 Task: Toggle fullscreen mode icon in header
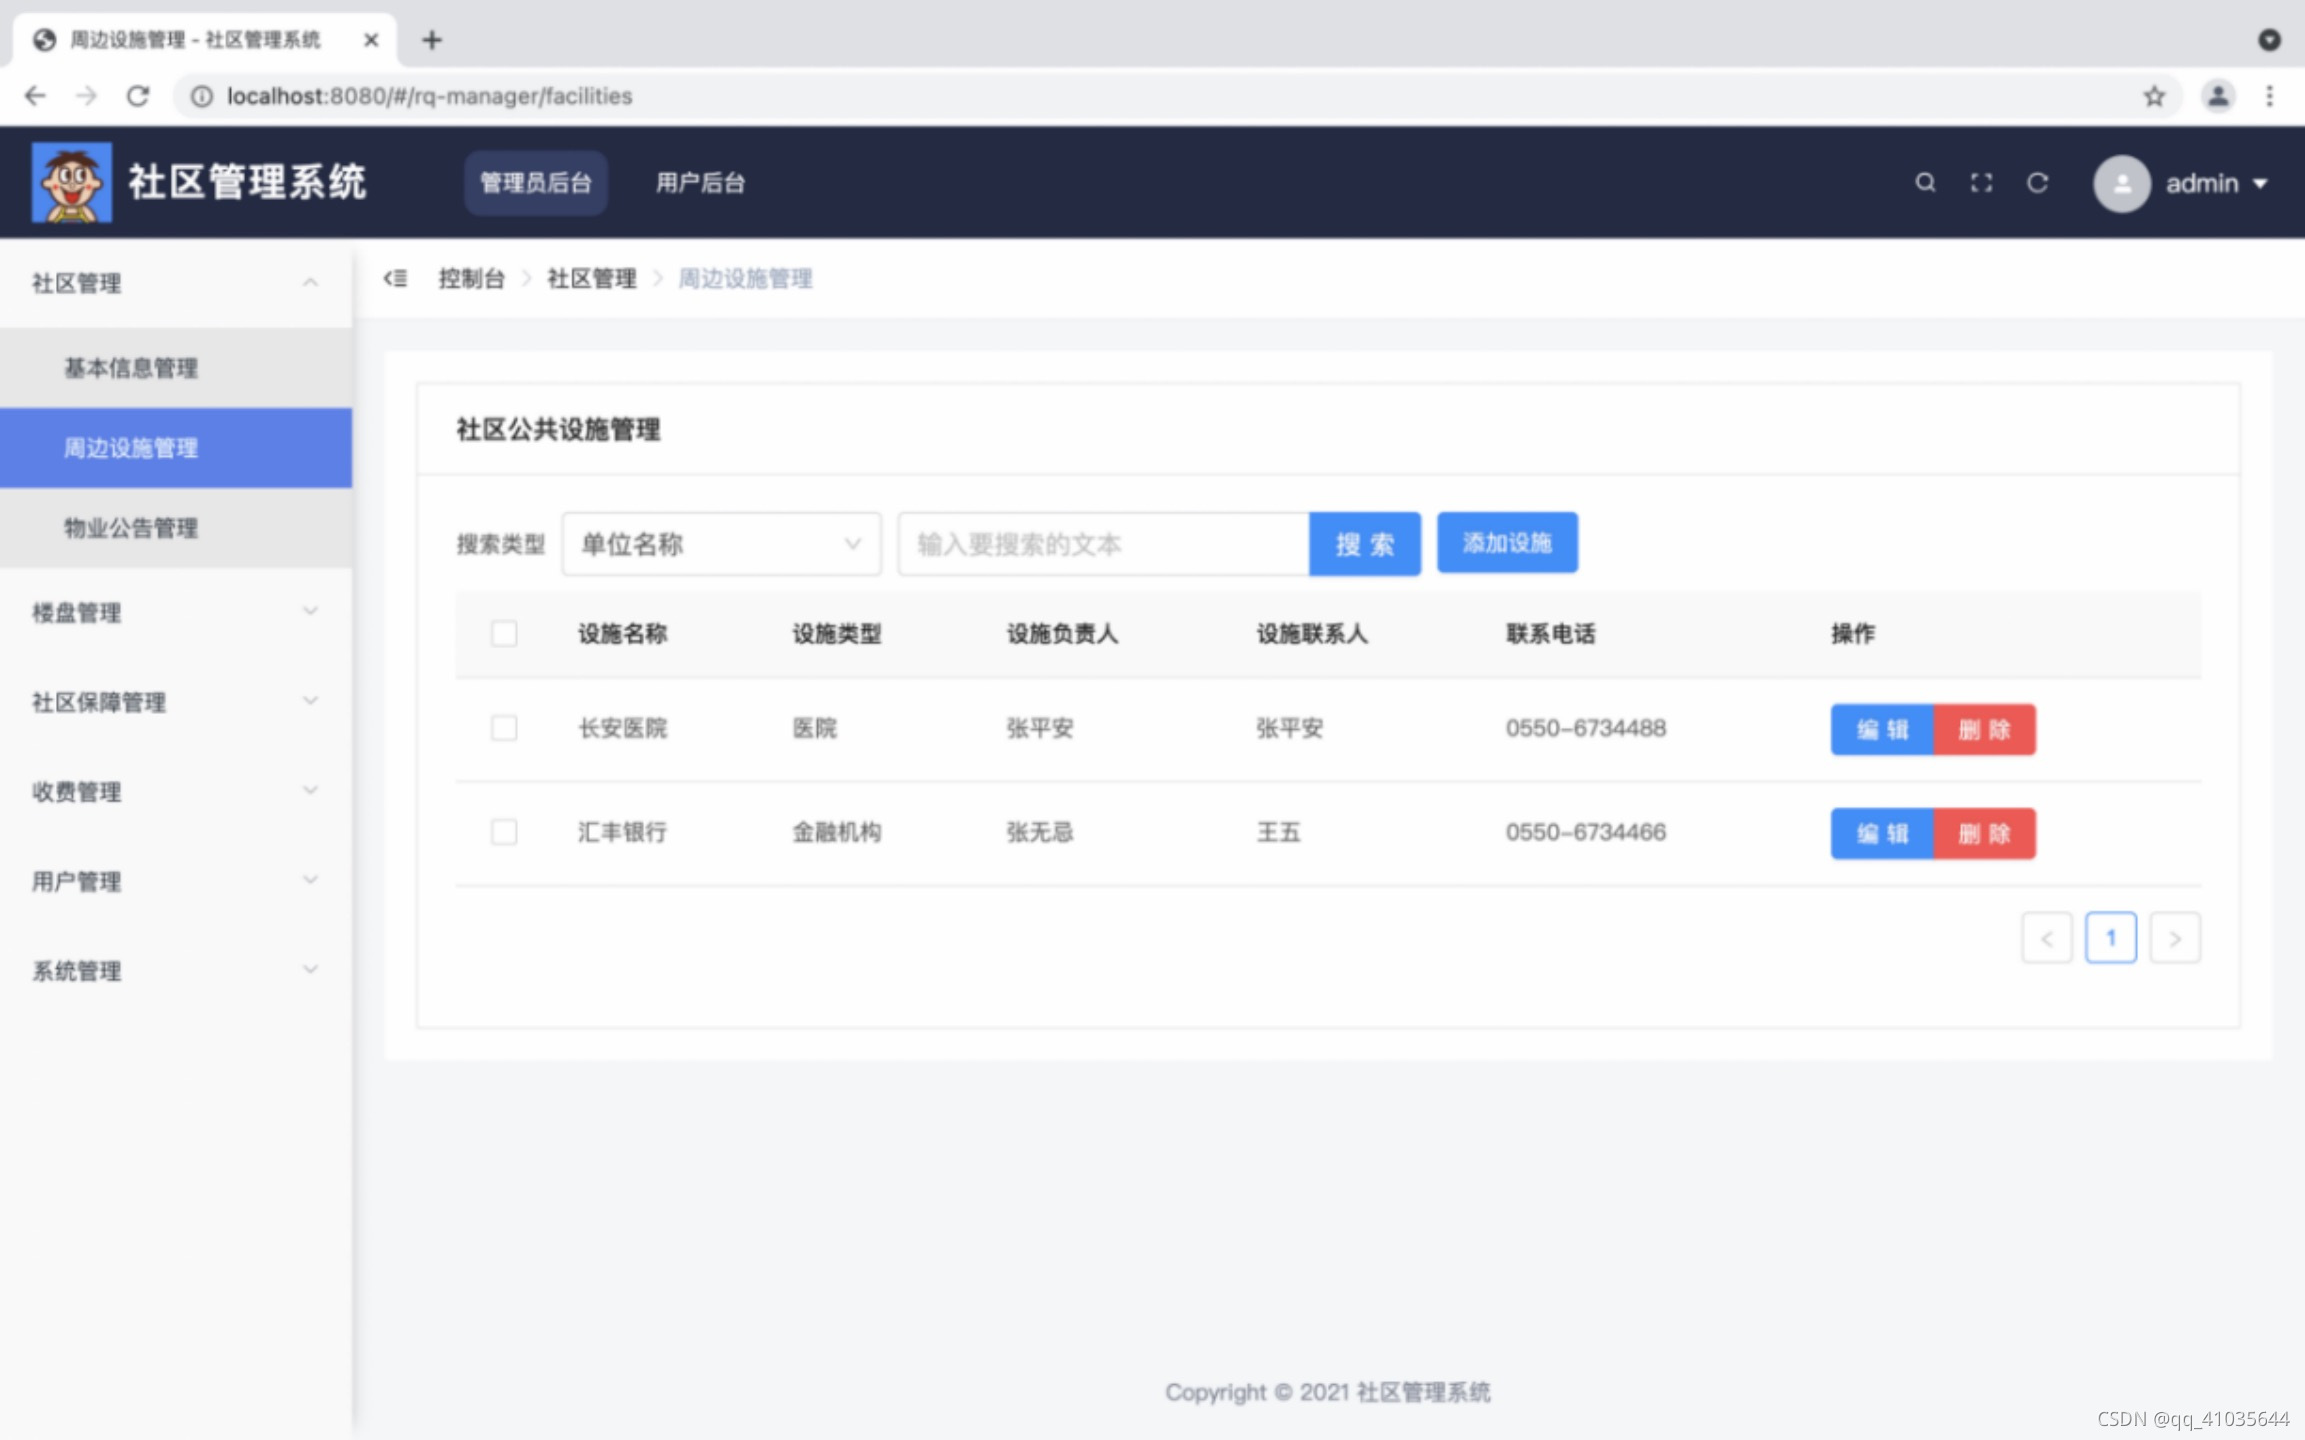pyautogui.click(x=1981, y=183)
